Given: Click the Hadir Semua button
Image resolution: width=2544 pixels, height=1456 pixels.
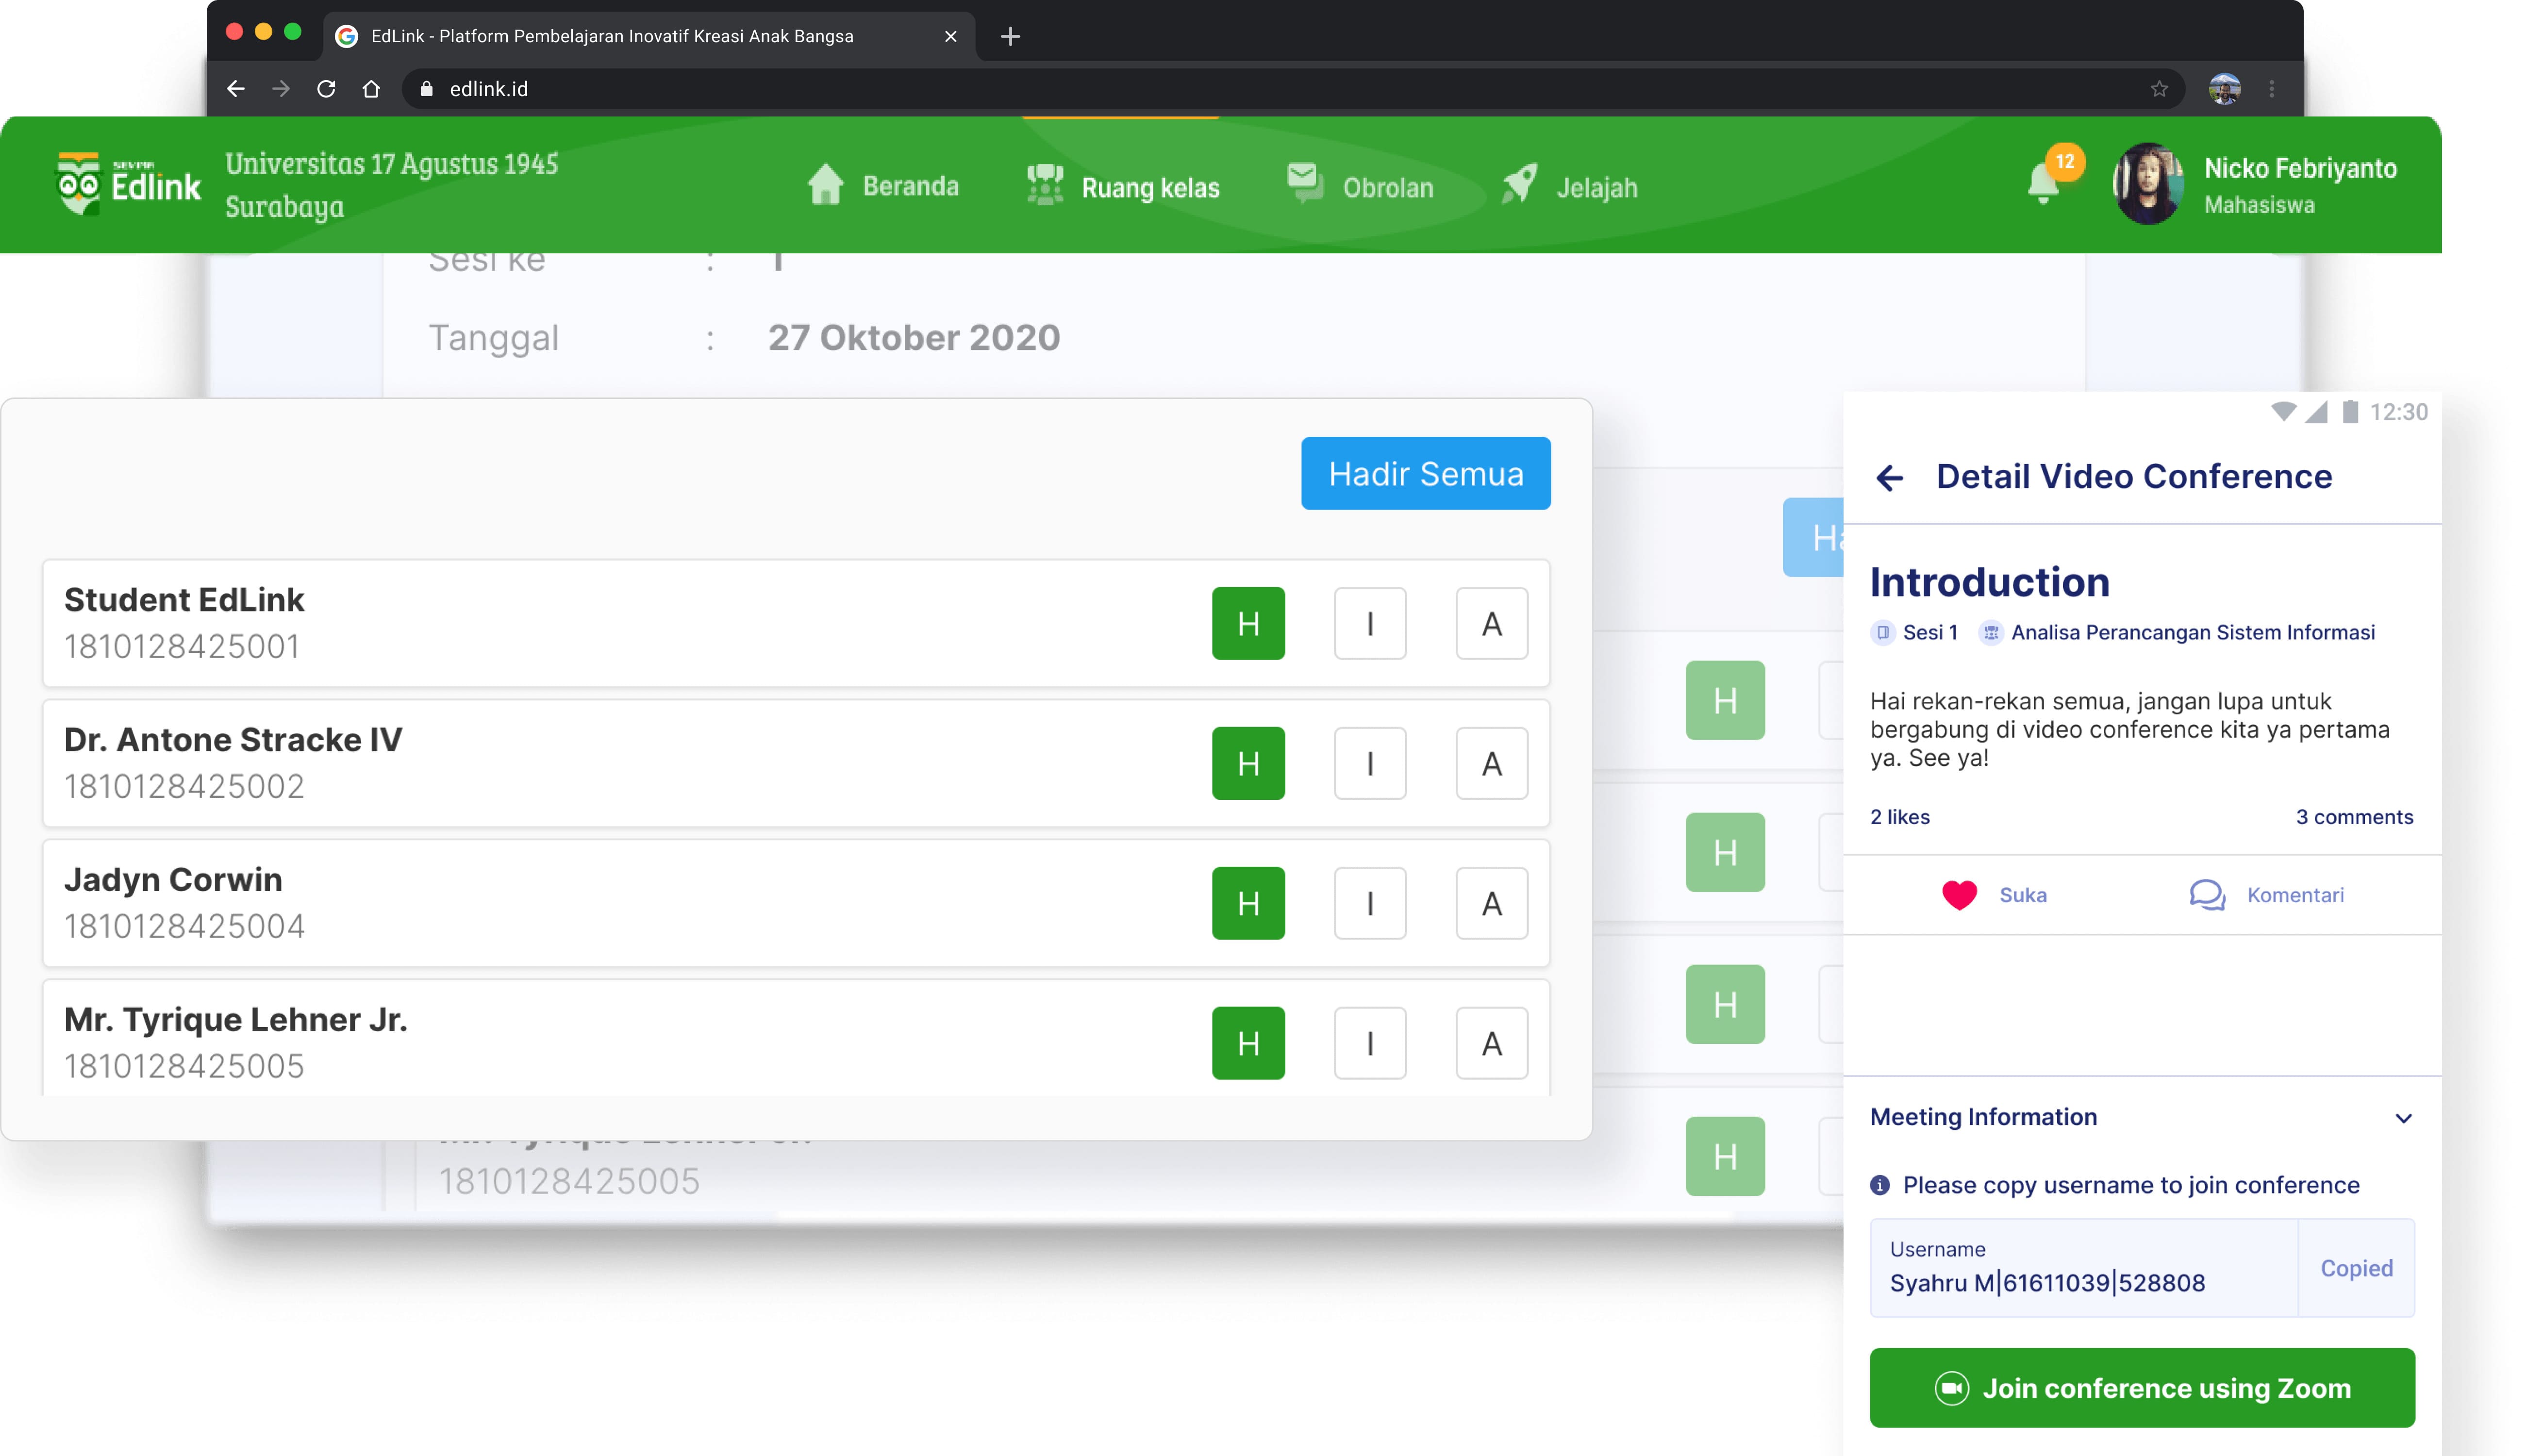Looking at the screenshot, I should point(1425,474).
